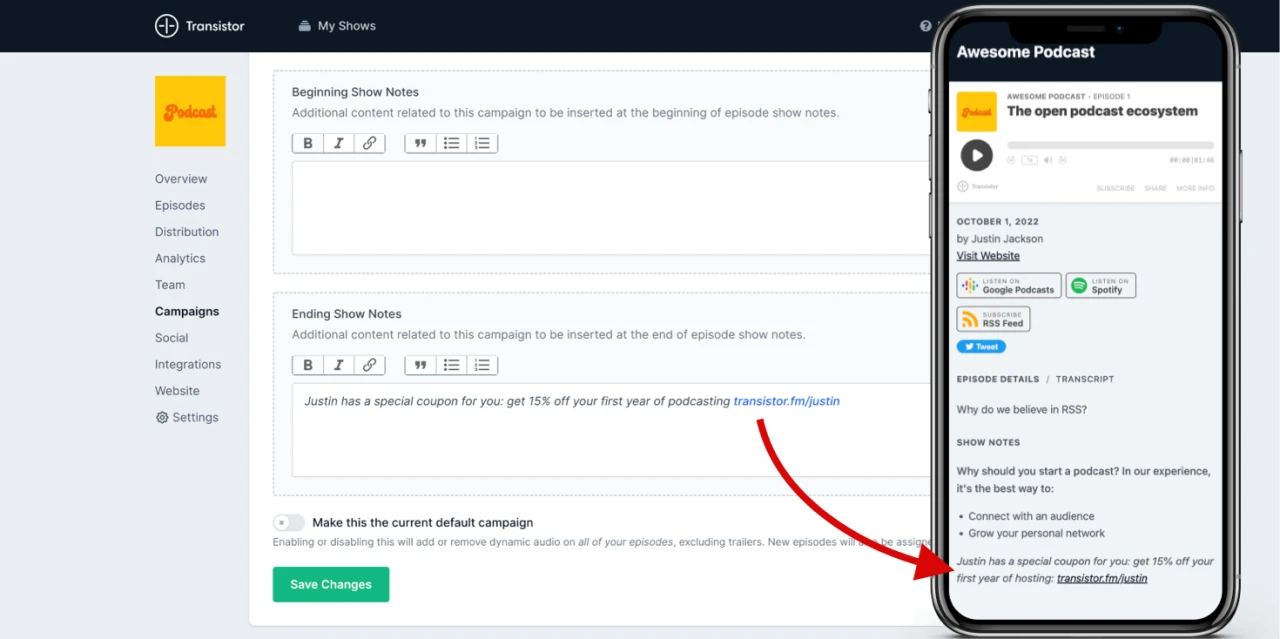Toggle Italic in Ending Show Notes toolbar
The width and height of the screenshot is (1280, 639).
point(339,365)
